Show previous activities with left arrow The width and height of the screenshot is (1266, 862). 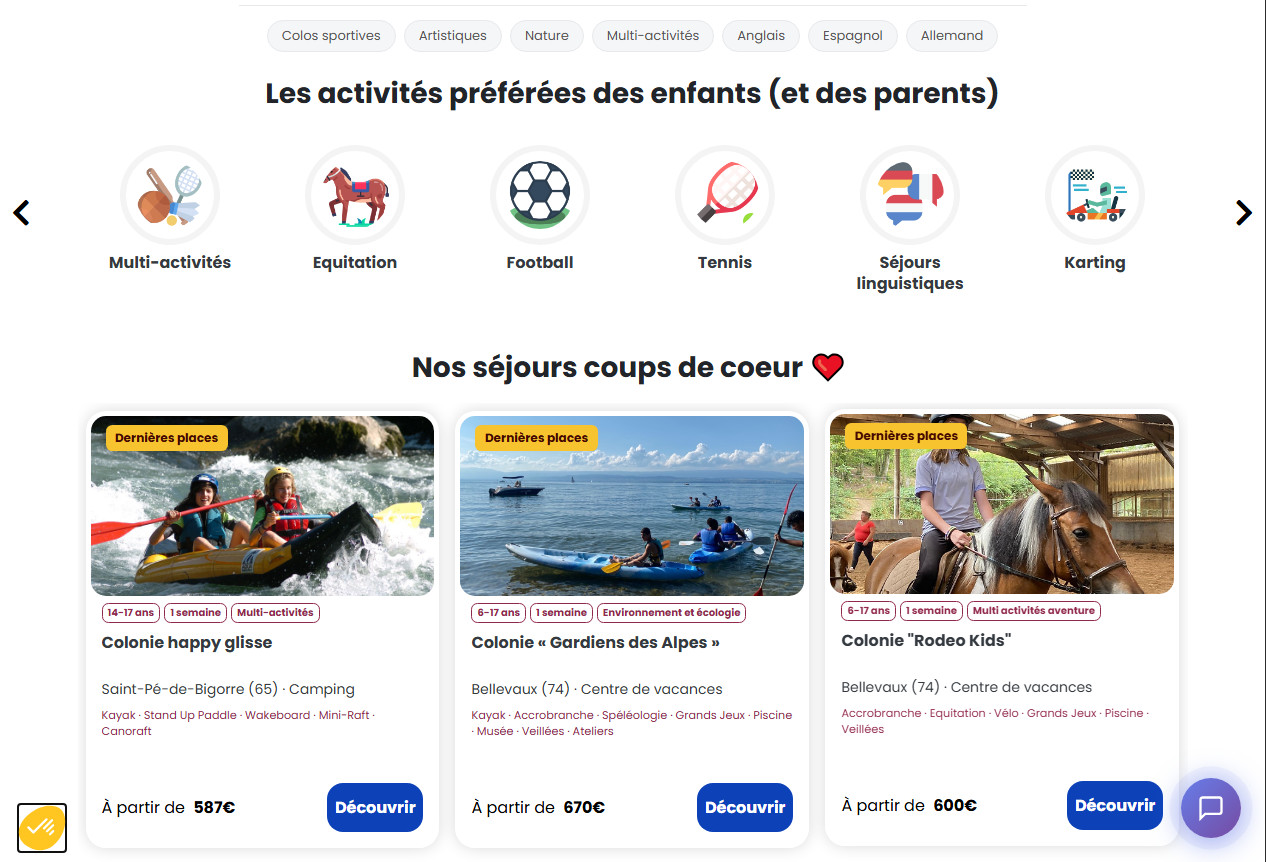21,213
